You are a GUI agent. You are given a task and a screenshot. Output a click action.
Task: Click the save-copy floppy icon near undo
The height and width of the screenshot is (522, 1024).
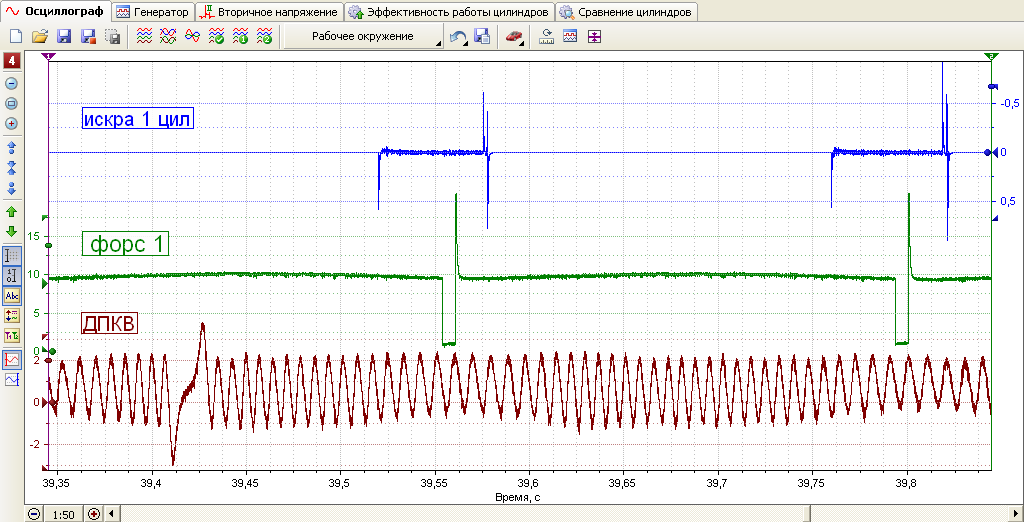click(482, 37)
